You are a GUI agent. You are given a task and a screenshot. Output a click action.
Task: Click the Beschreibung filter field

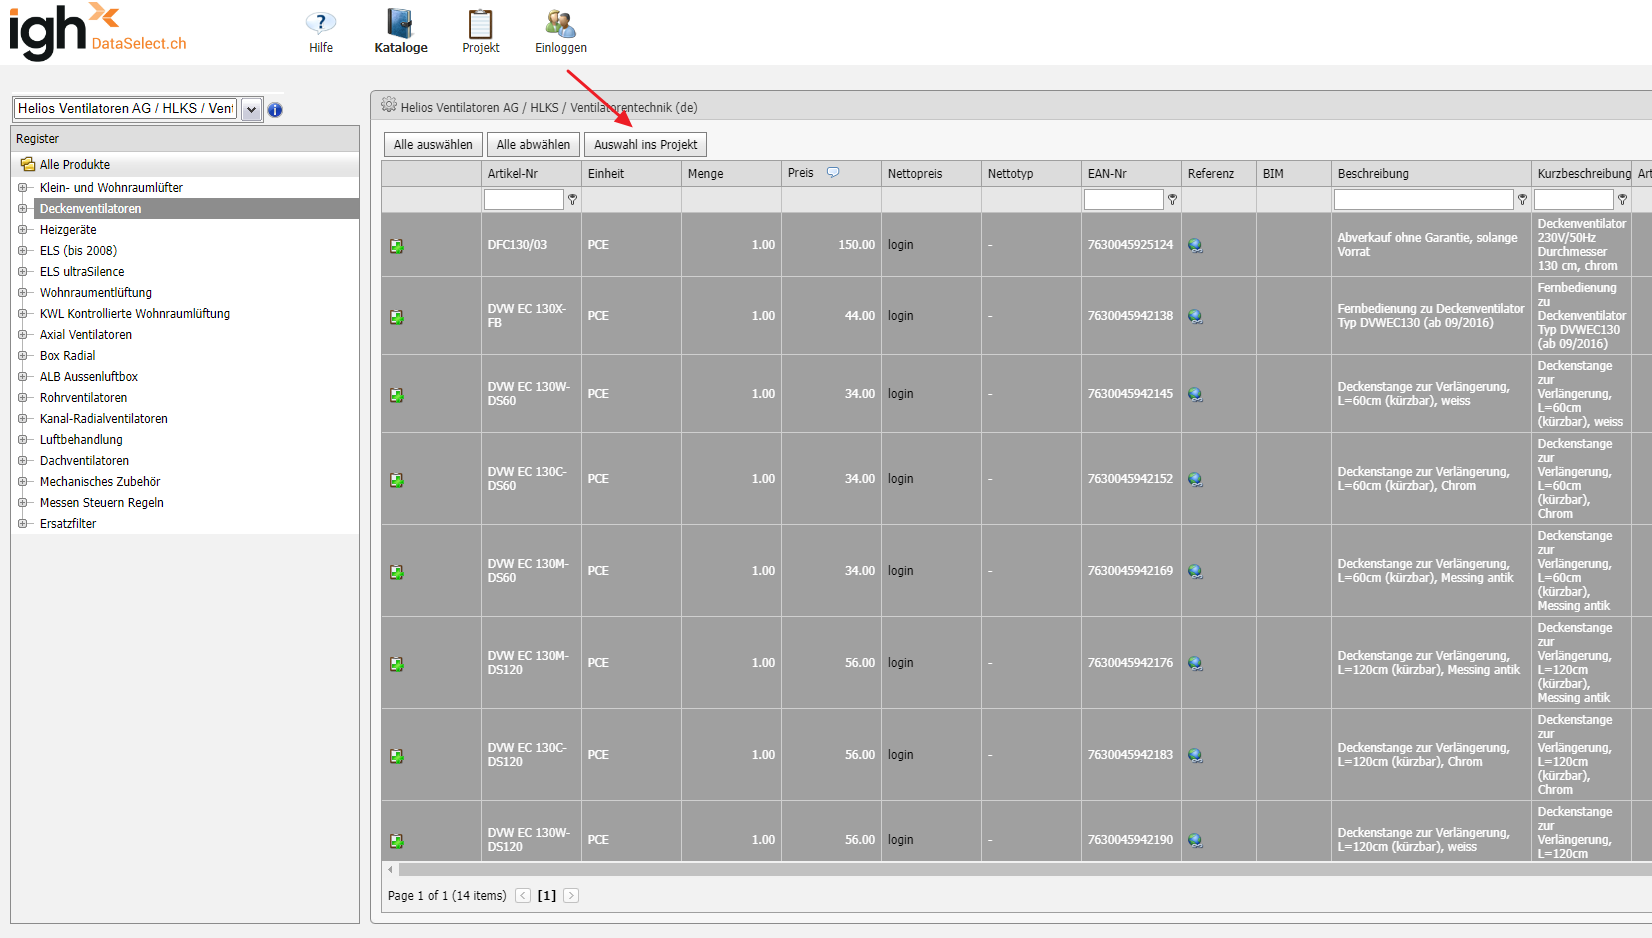point(1424,200)
